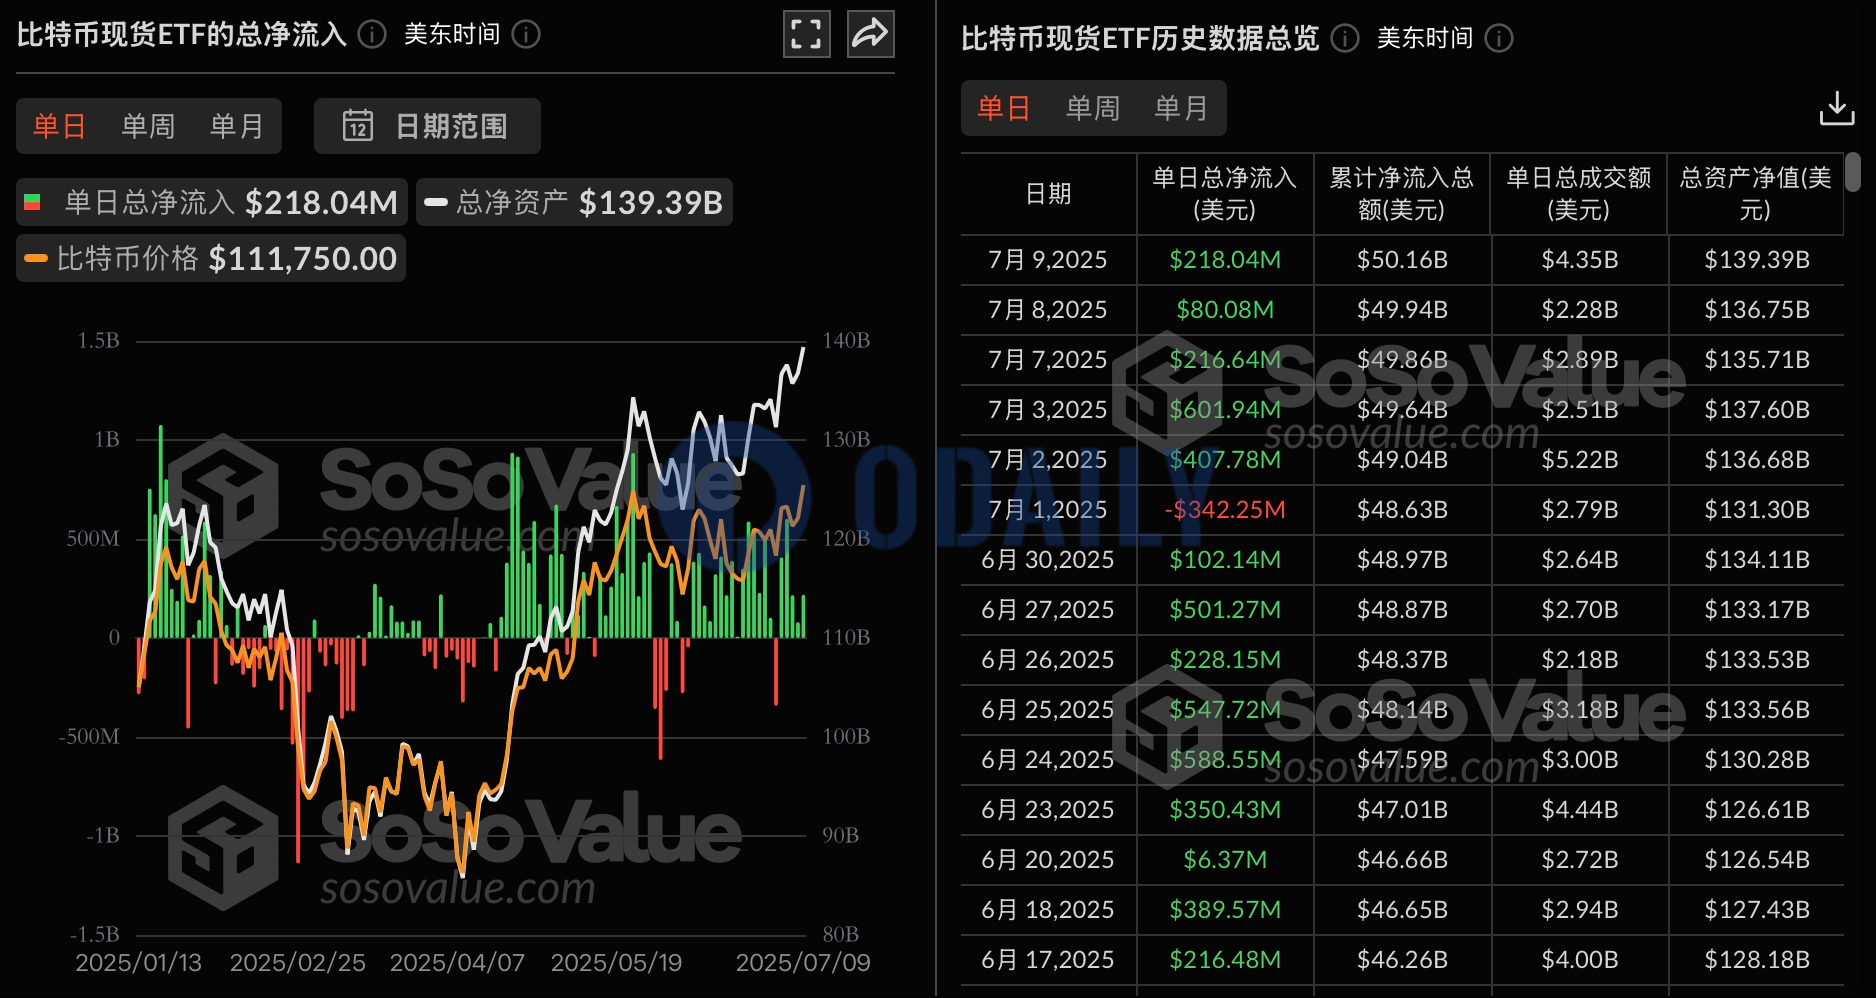Click the 2025/07/09 x-axis date label
This screenshot has height=998, width=1876.
(803, 963)
